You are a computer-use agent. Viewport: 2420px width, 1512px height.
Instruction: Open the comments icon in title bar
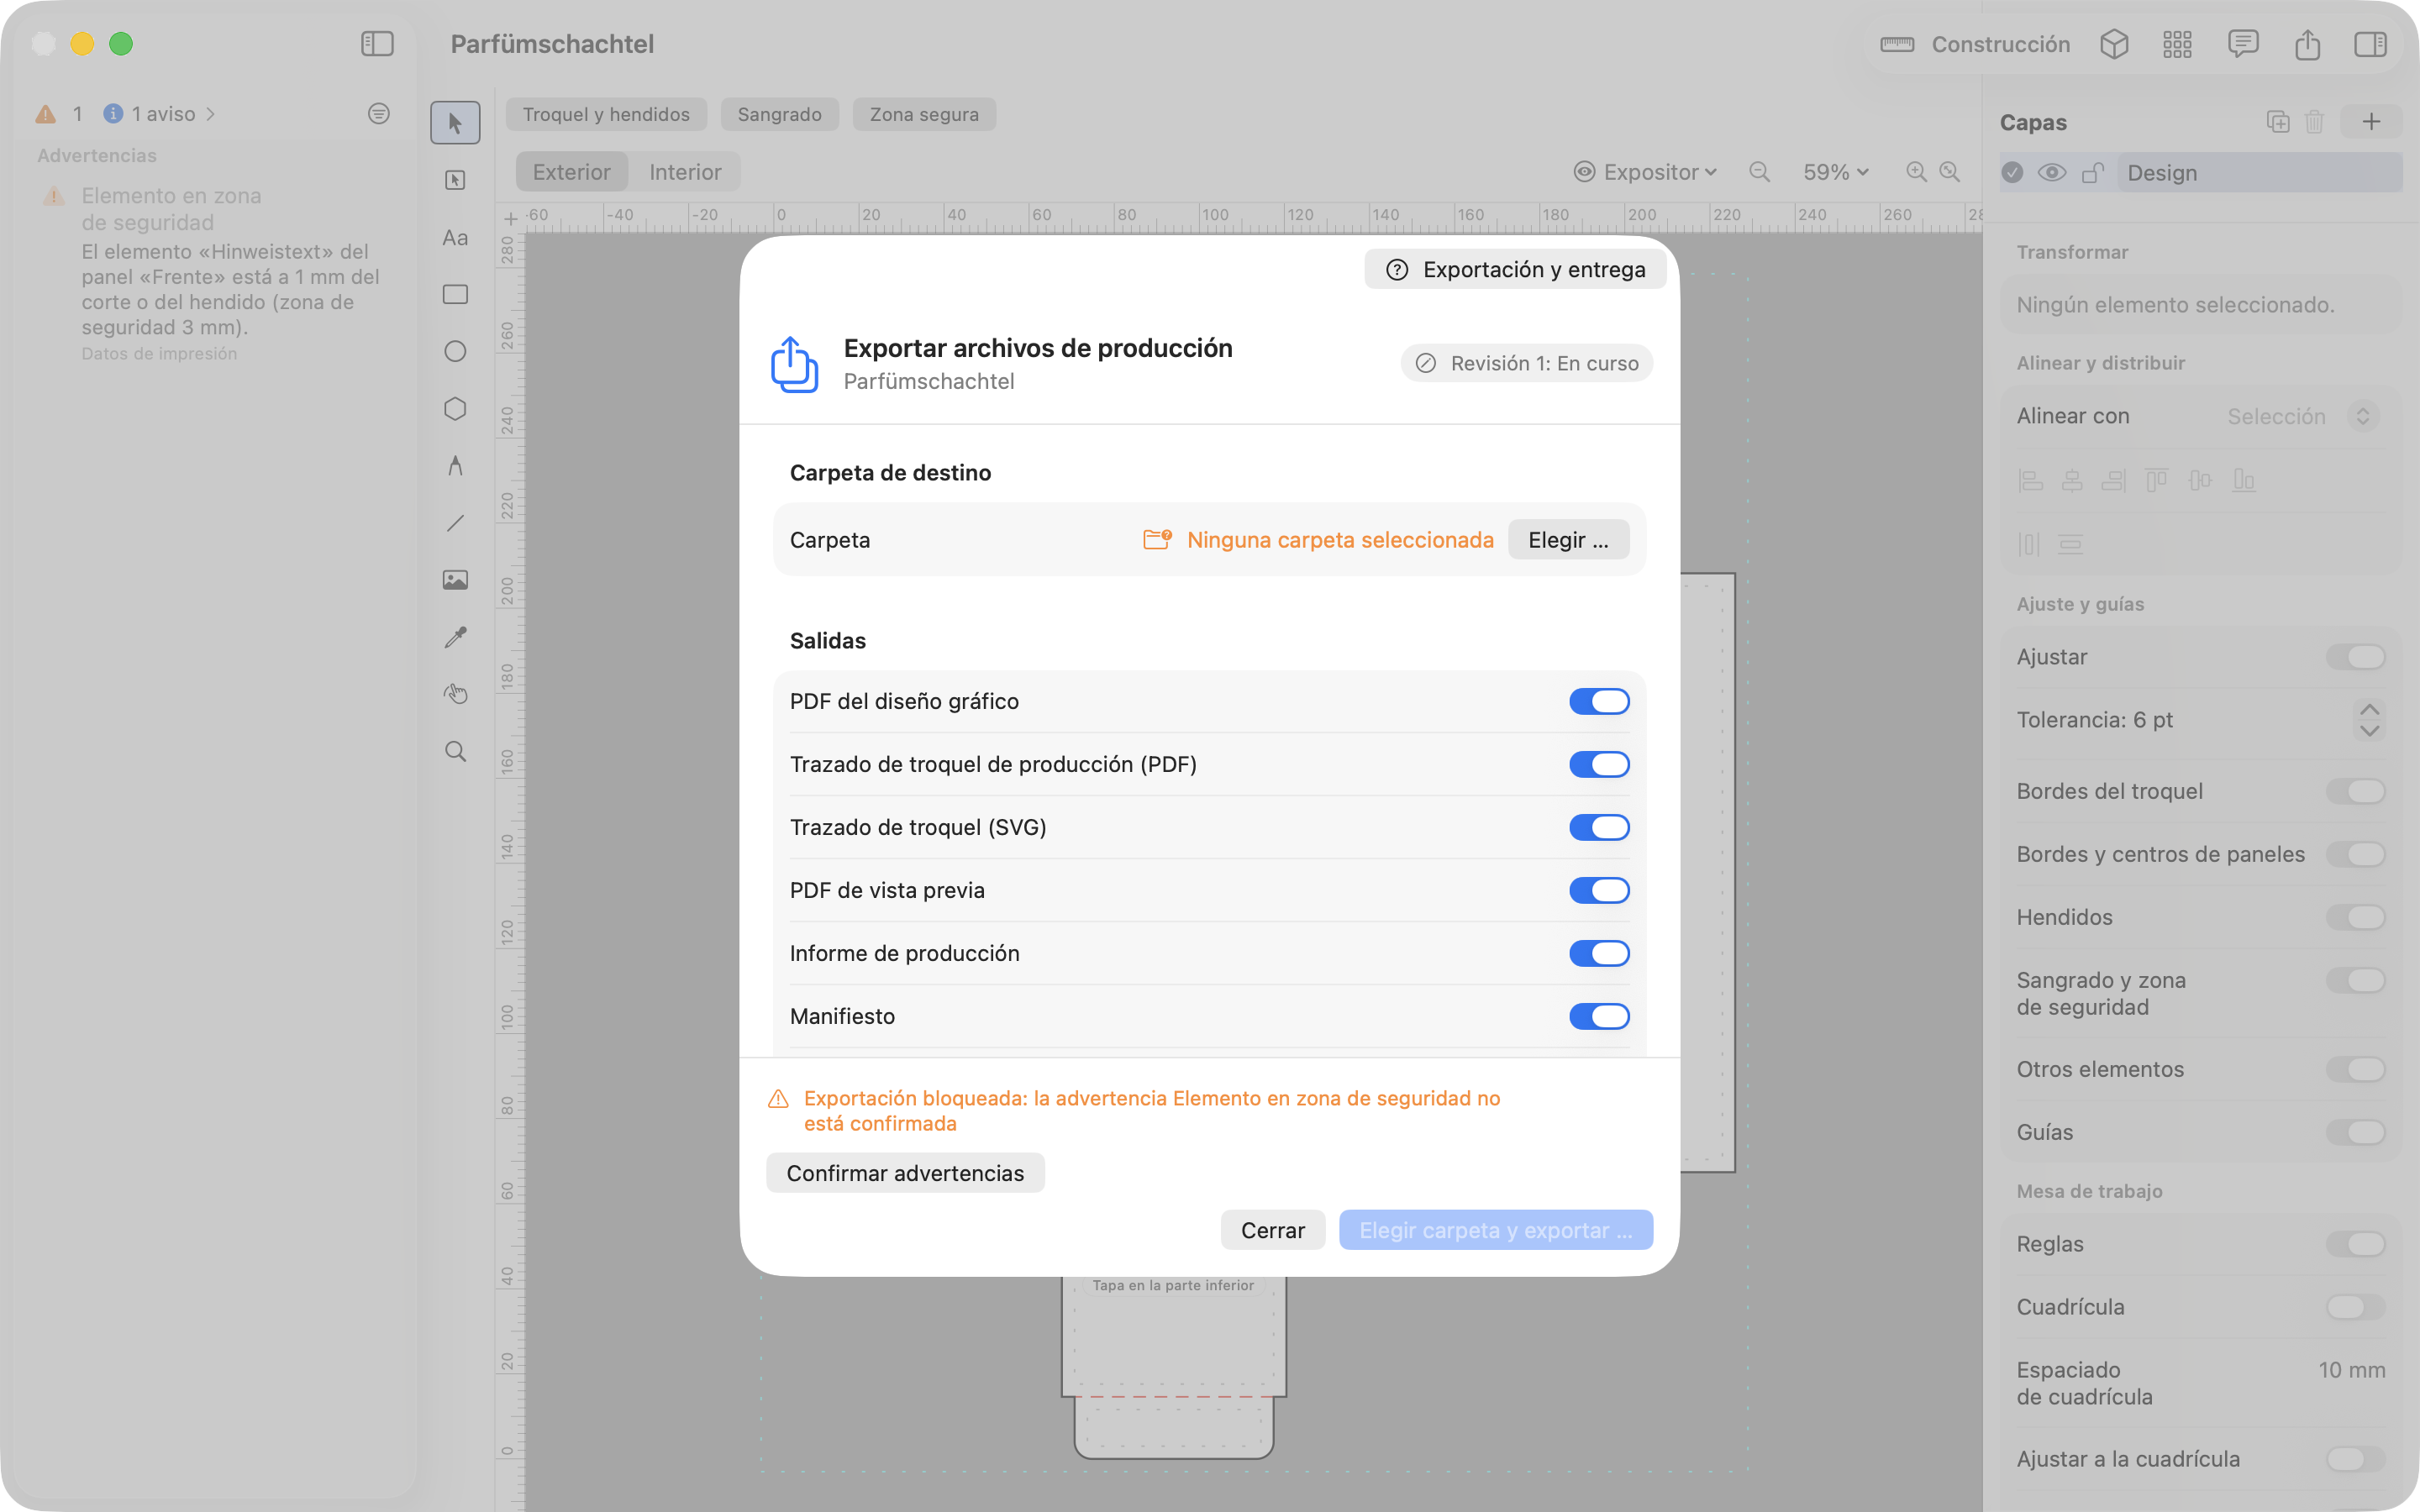(x=2243, y=44)
